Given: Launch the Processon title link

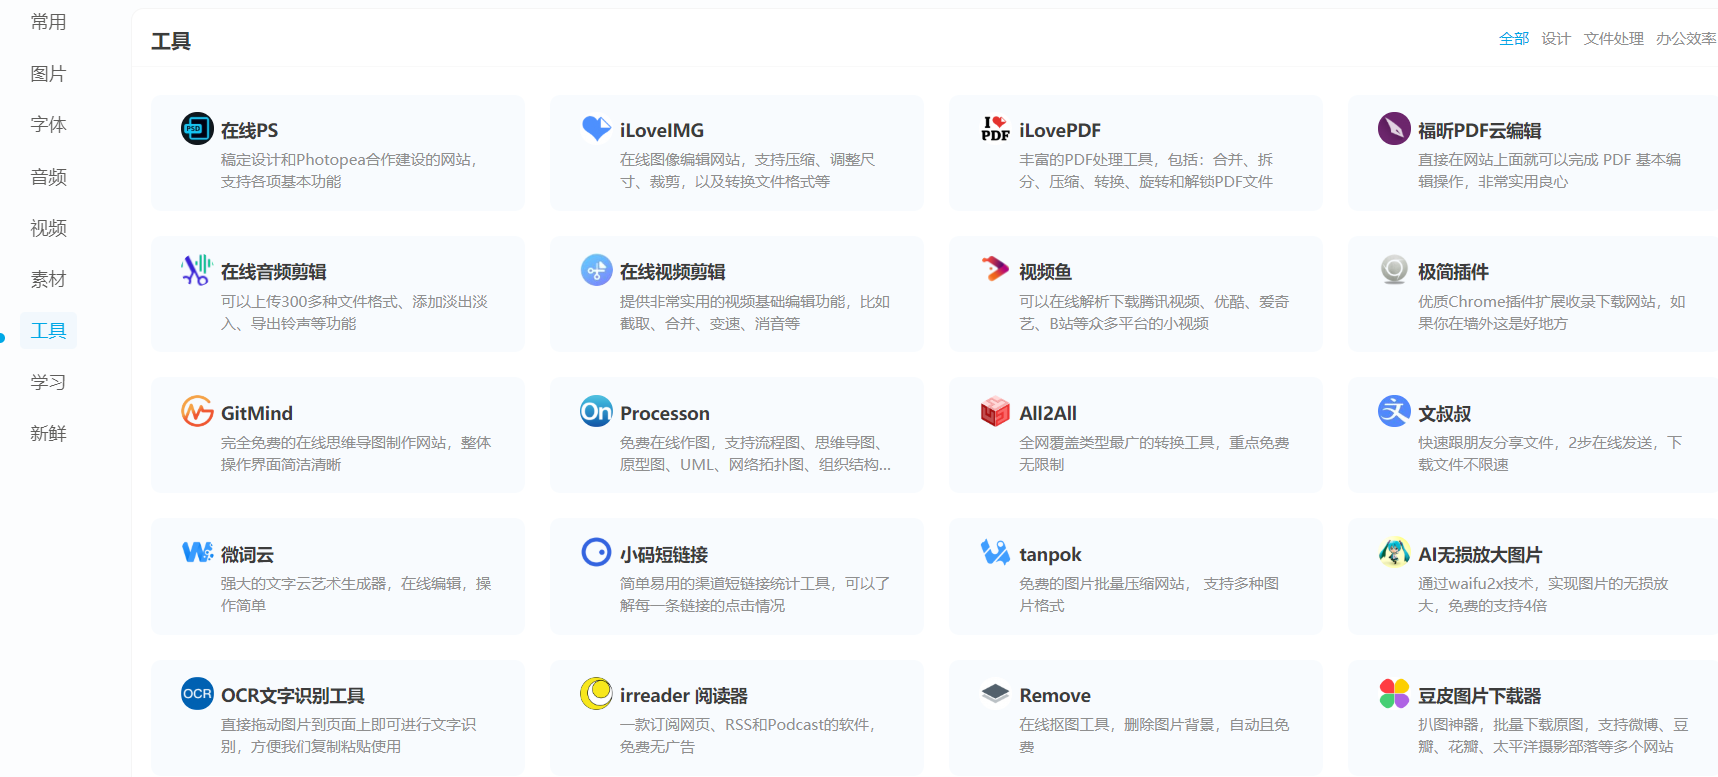Looking at the screenshot, I should pos(665,413).
